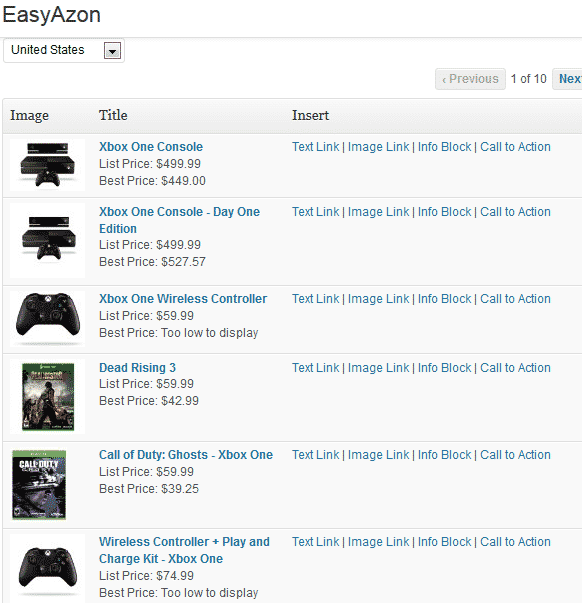Image resolution: width=582 pixels, height=603 pixels.
Task: Insert Text Link for Day One Edition
Action: pos(315,212)
